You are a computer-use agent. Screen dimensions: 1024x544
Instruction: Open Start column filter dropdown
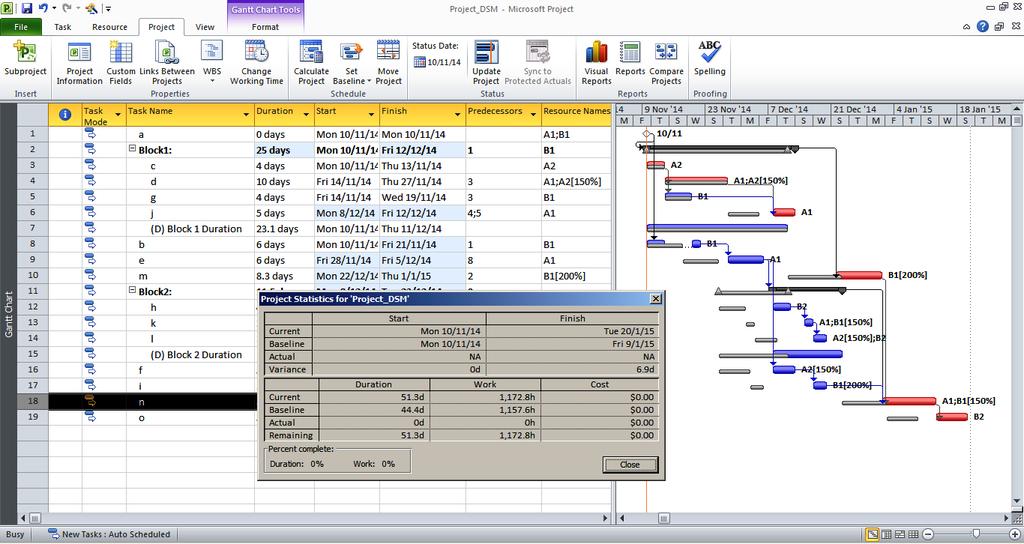coord(372,115)
